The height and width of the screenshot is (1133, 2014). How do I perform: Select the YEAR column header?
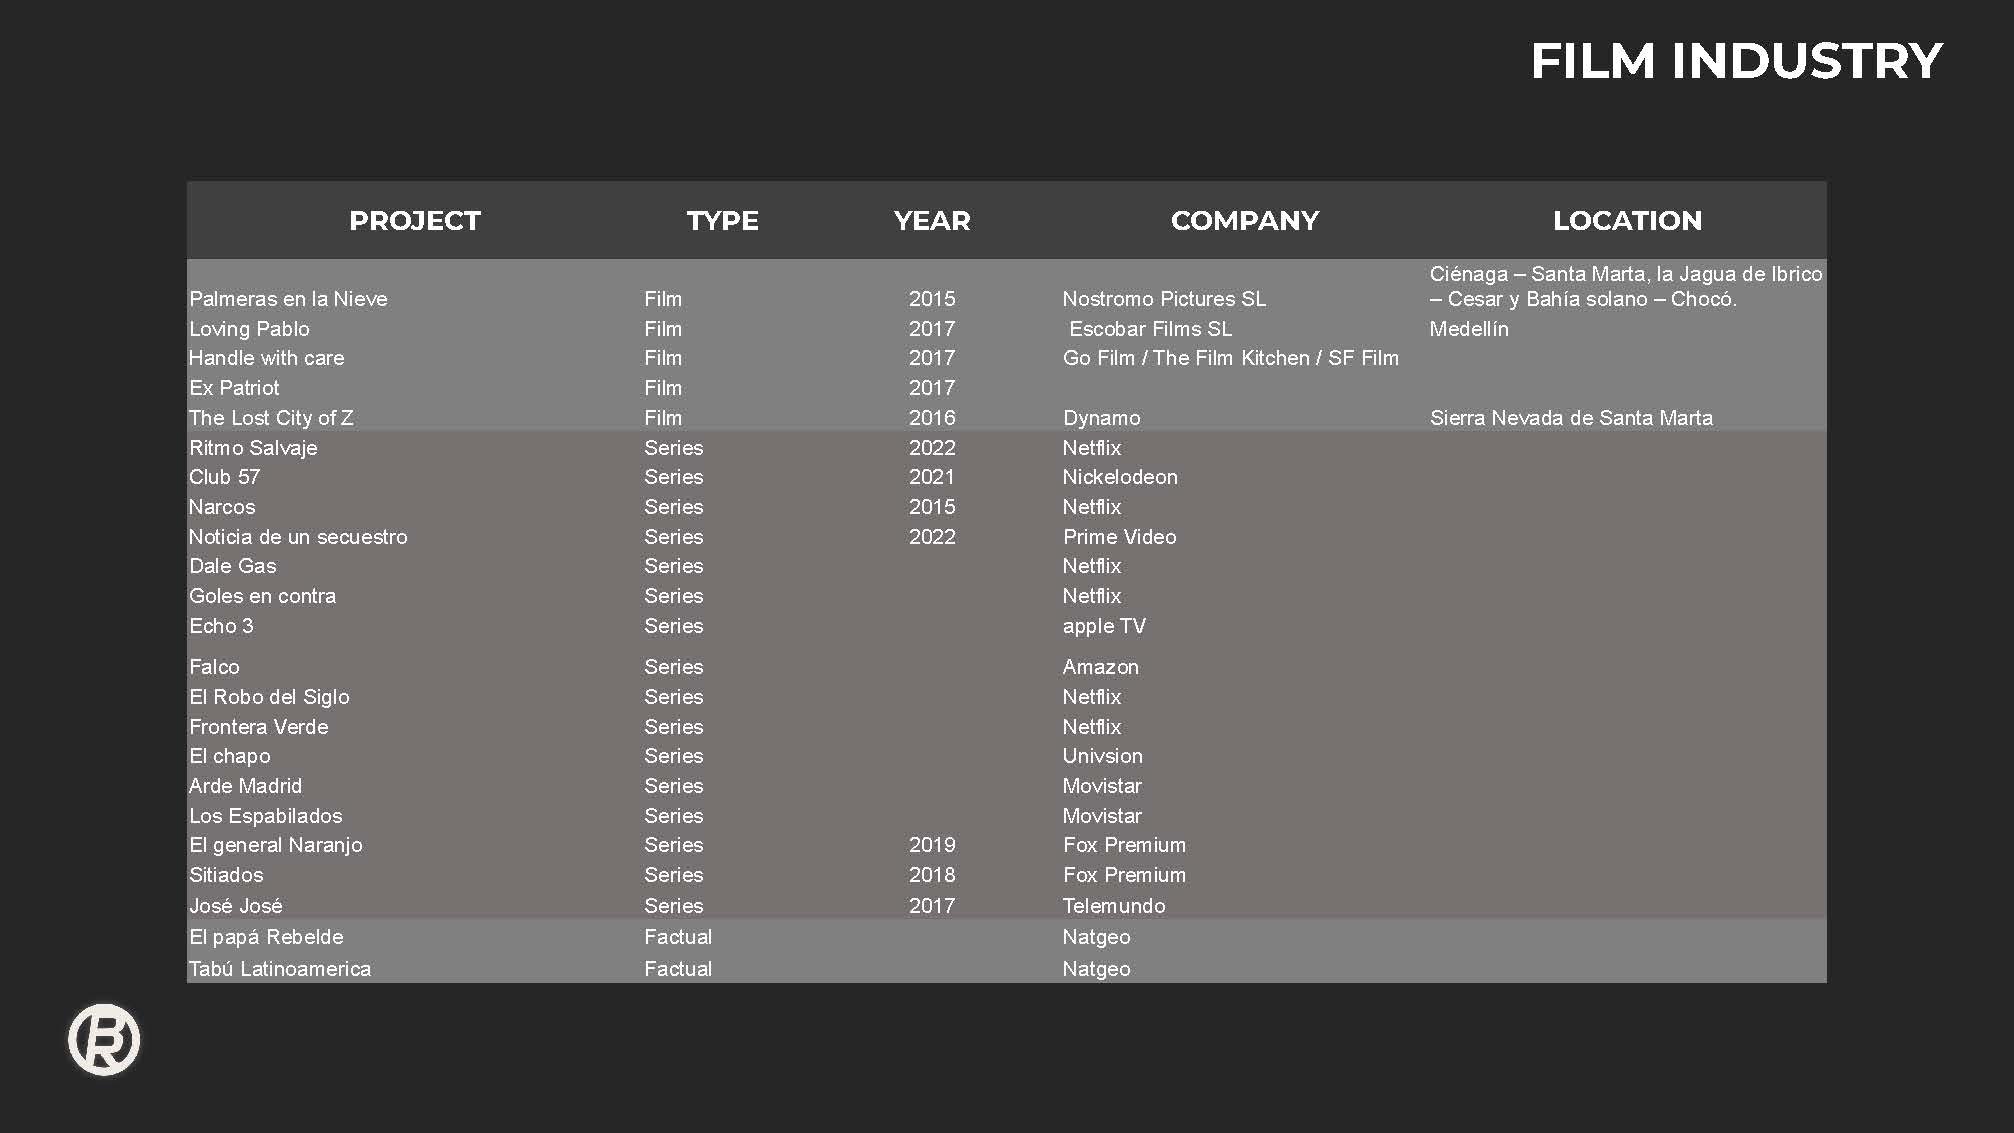click(x=932, y=221)
